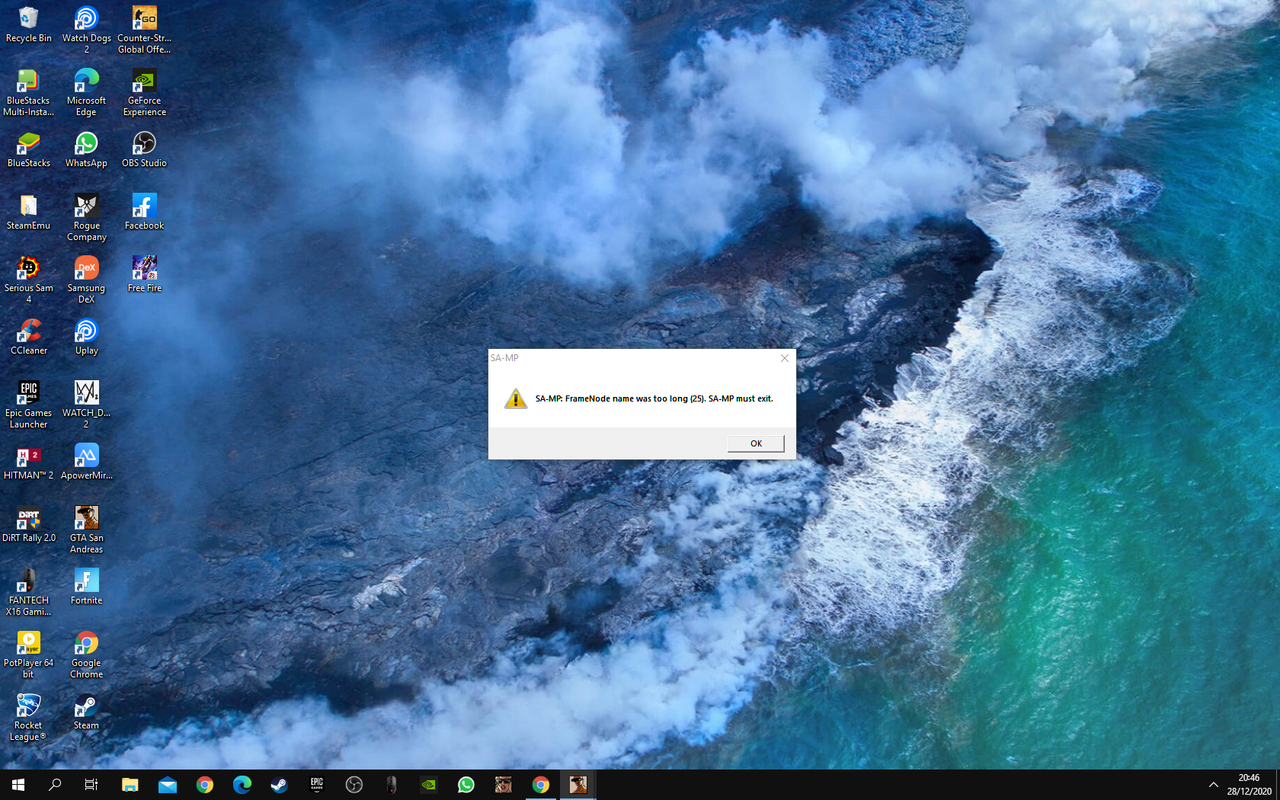Select the Counter-Strike Global Offensive shortcut

(x=144, y=30)
